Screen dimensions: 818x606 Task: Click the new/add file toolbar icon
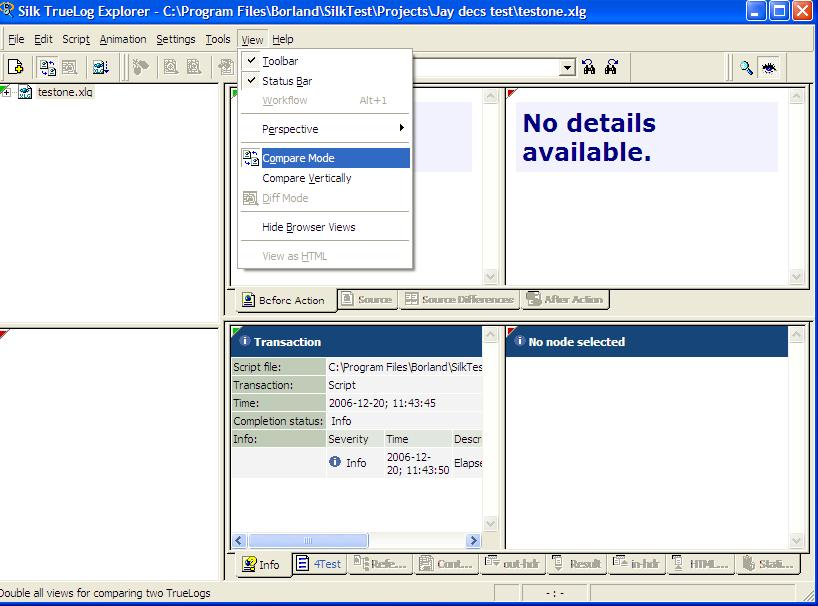[16, 67]
